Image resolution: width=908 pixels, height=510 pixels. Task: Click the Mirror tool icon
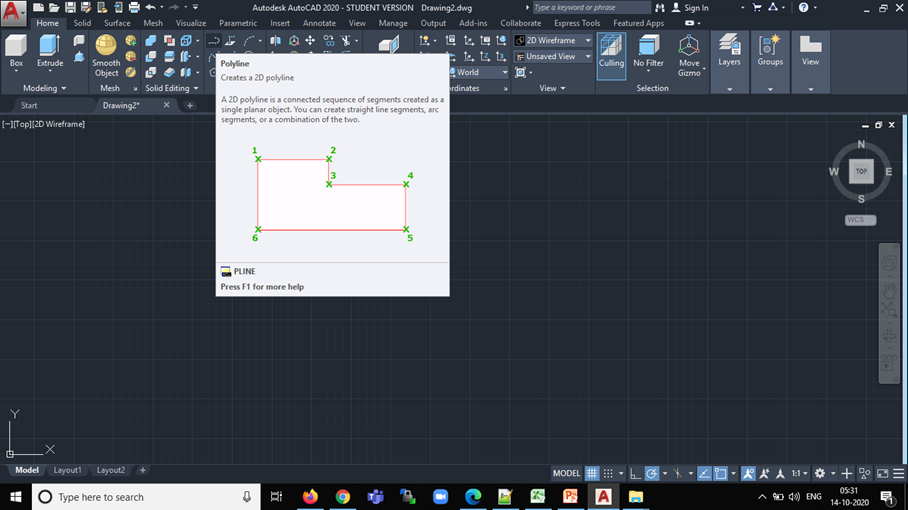[x=276, y=41]
